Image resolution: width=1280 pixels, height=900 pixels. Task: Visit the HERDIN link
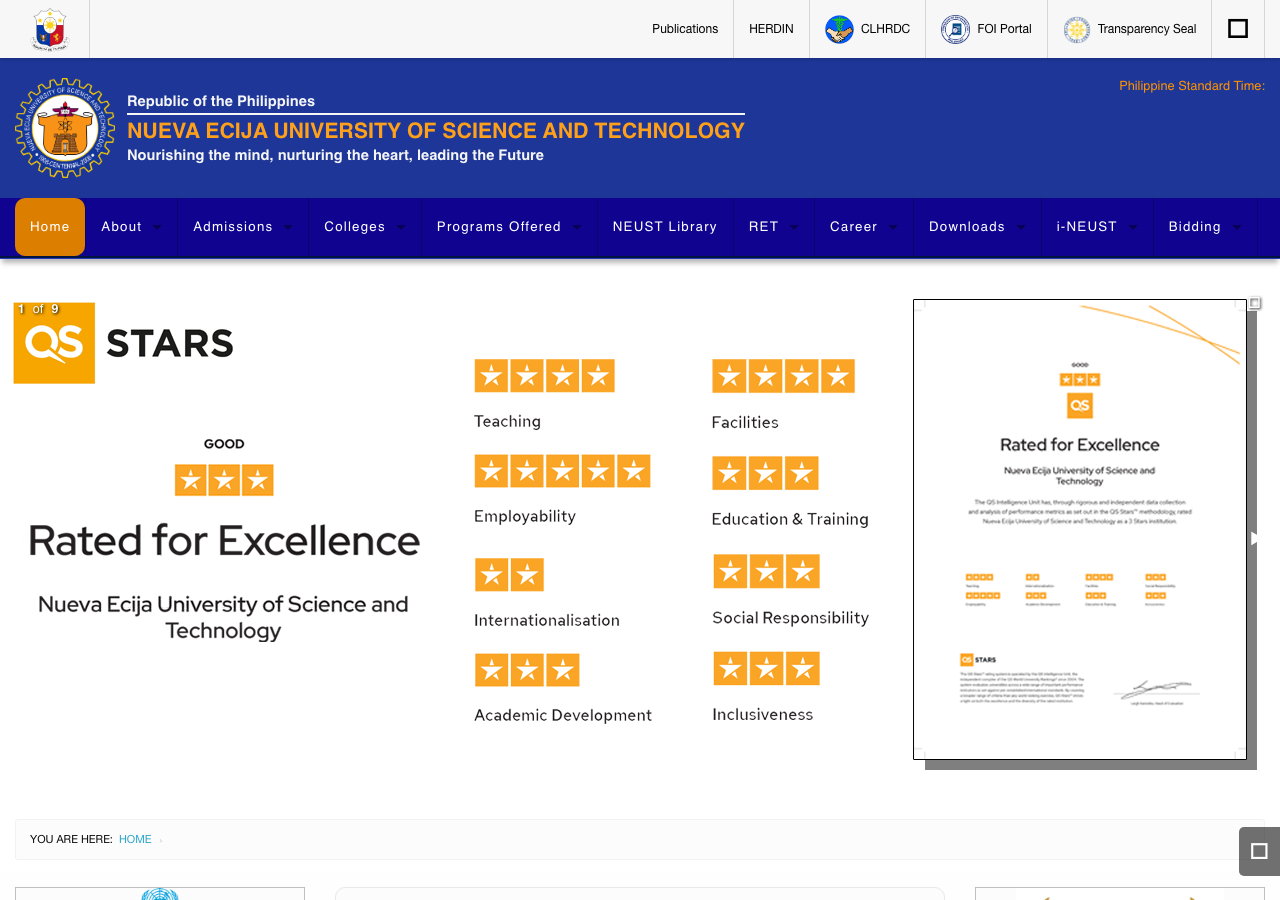771,29
